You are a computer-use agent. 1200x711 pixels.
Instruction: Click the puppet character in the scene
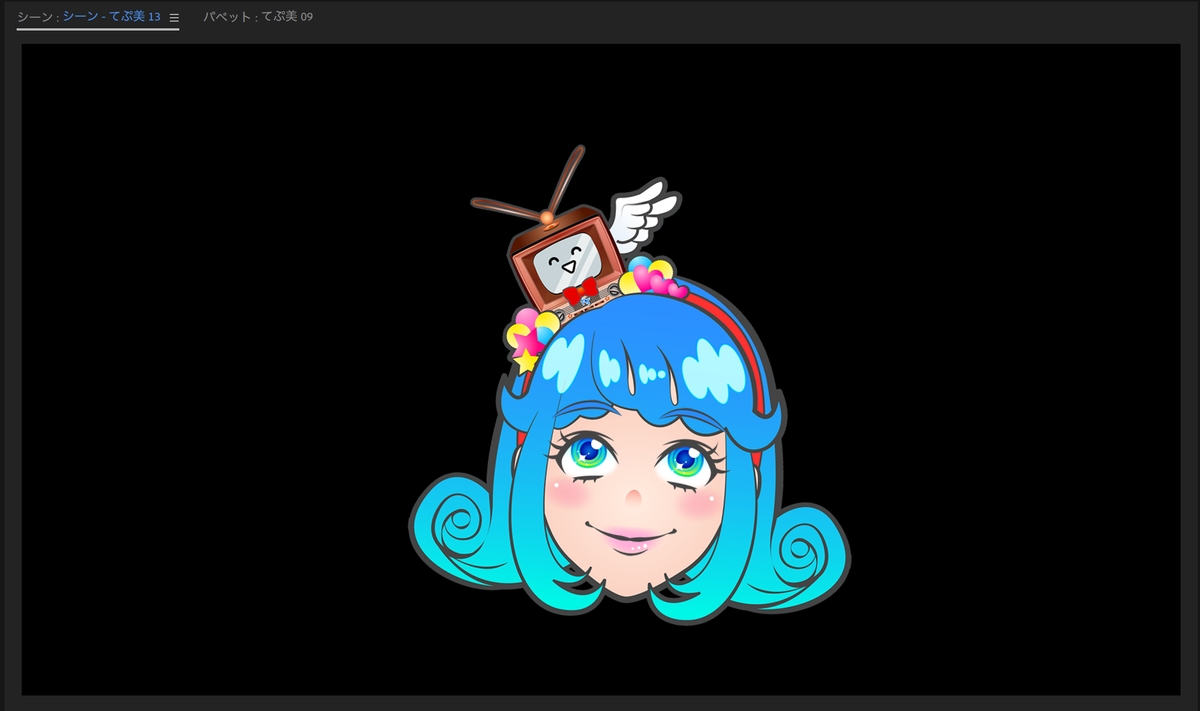(629, 386)
